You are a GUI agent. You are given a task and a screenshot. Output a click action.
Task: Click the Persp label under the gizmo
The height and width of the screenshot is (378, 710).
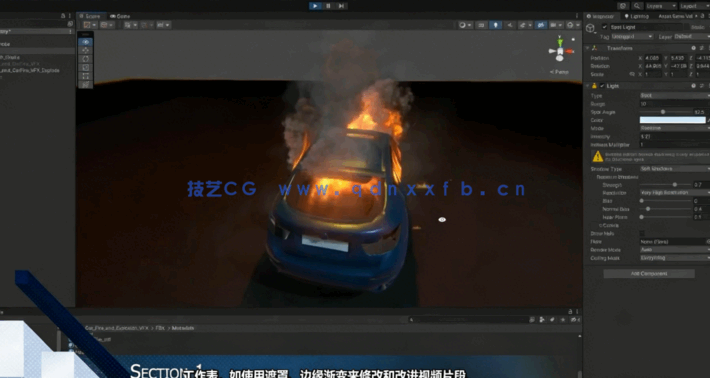tap(560, 72)
